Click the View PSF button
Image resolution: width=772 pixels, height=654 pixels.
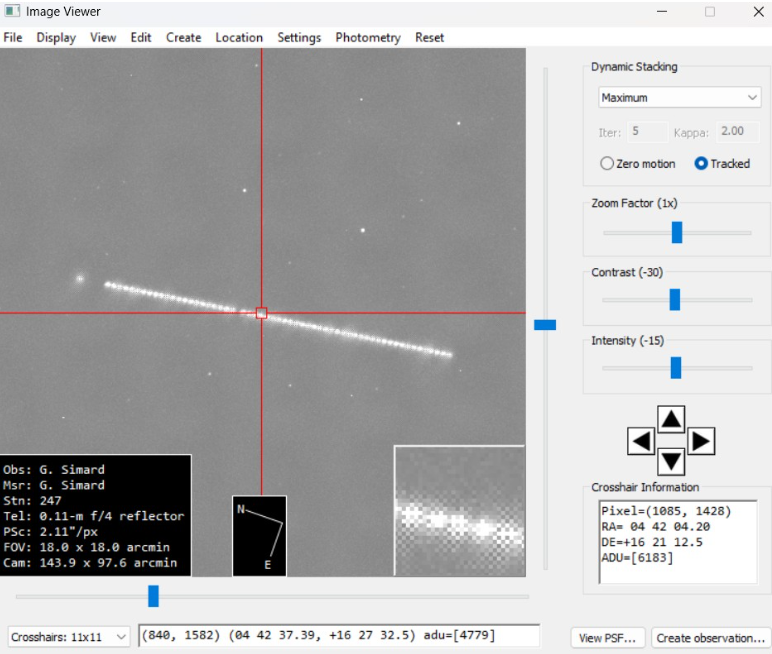pos(607,637)
